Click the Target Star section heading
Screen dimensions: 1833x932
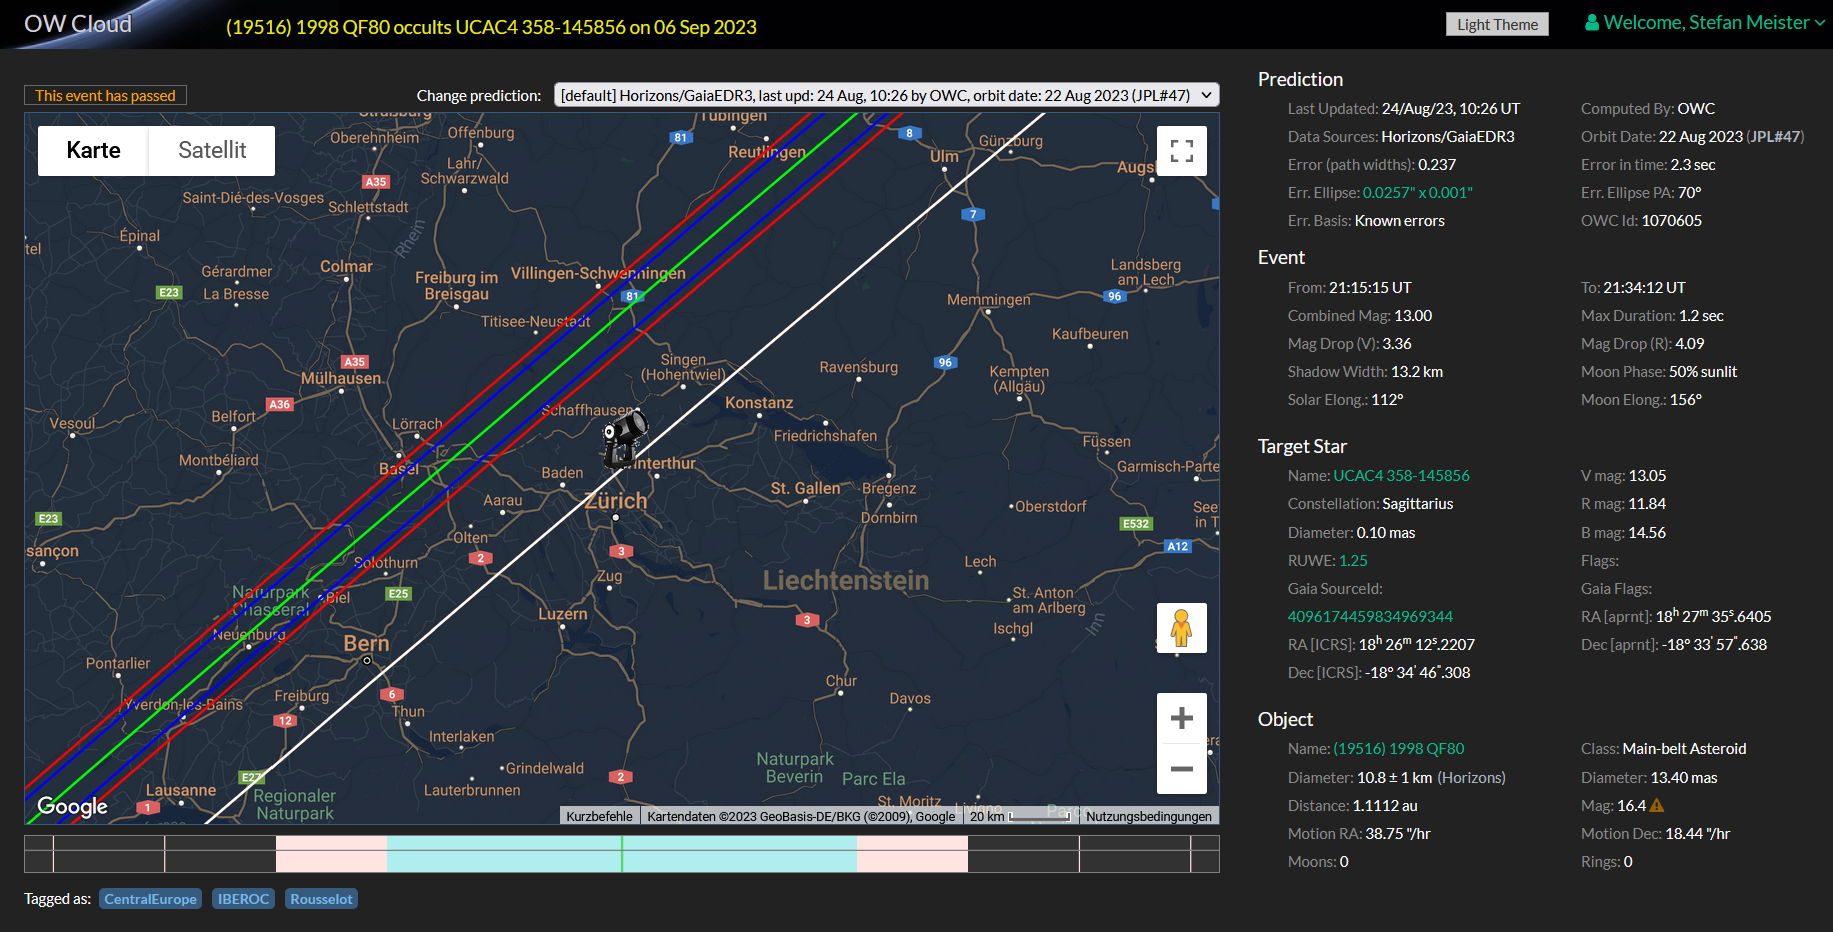[x=1302, y=446]
